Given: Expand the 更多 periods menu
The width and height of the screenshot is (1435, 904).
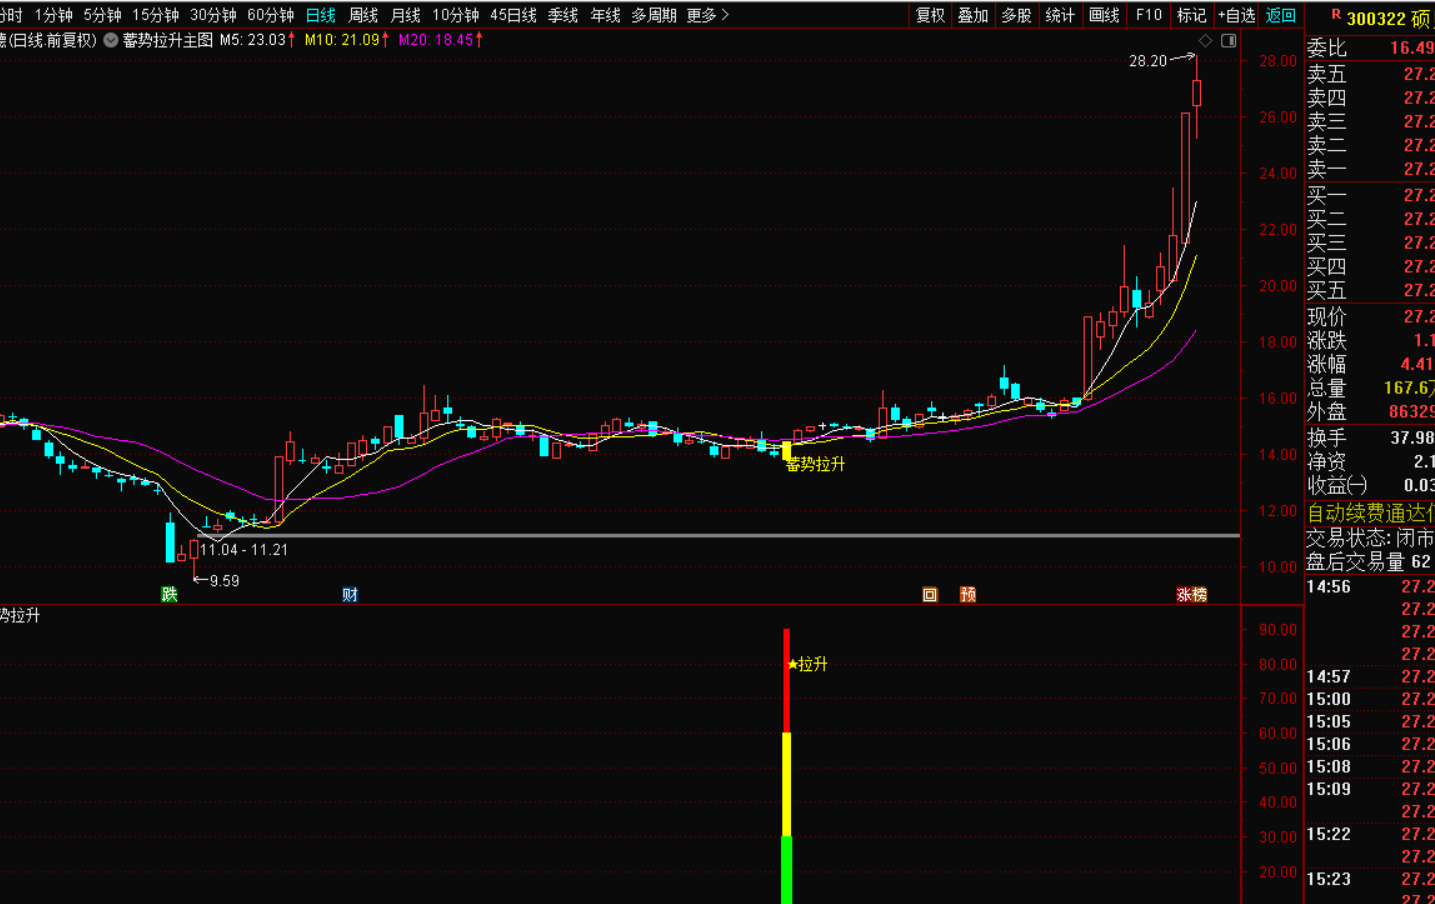Looking at the screenshot, I should pyautogui.click(x=708, y=15).
